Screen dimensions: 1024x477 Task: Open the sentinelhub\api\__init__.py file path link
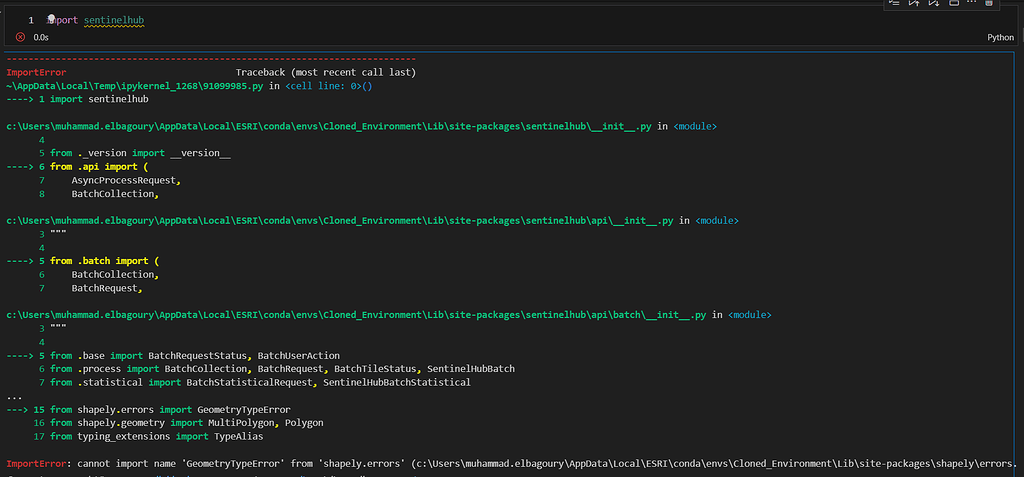(340, 221)
